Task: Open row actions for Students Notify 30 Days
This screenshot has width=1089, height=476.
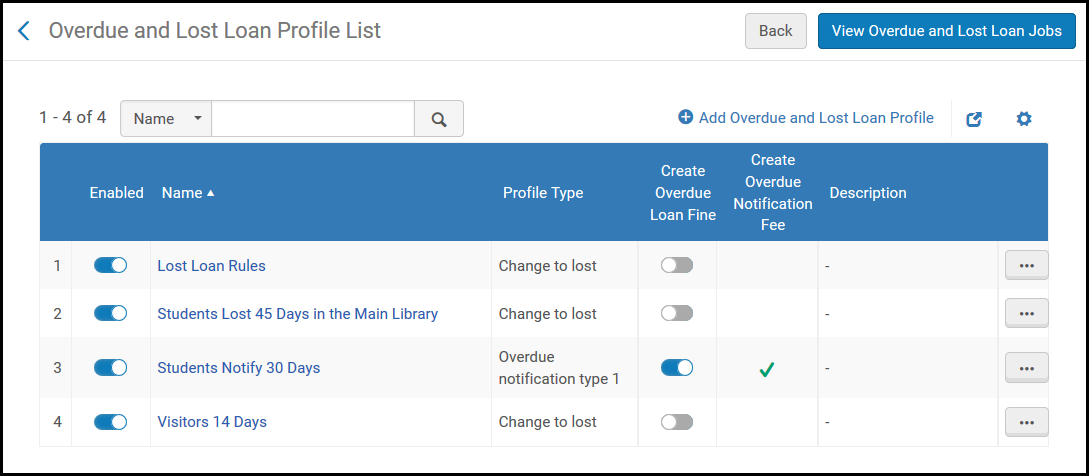Action: click(x=1026, y=367)
